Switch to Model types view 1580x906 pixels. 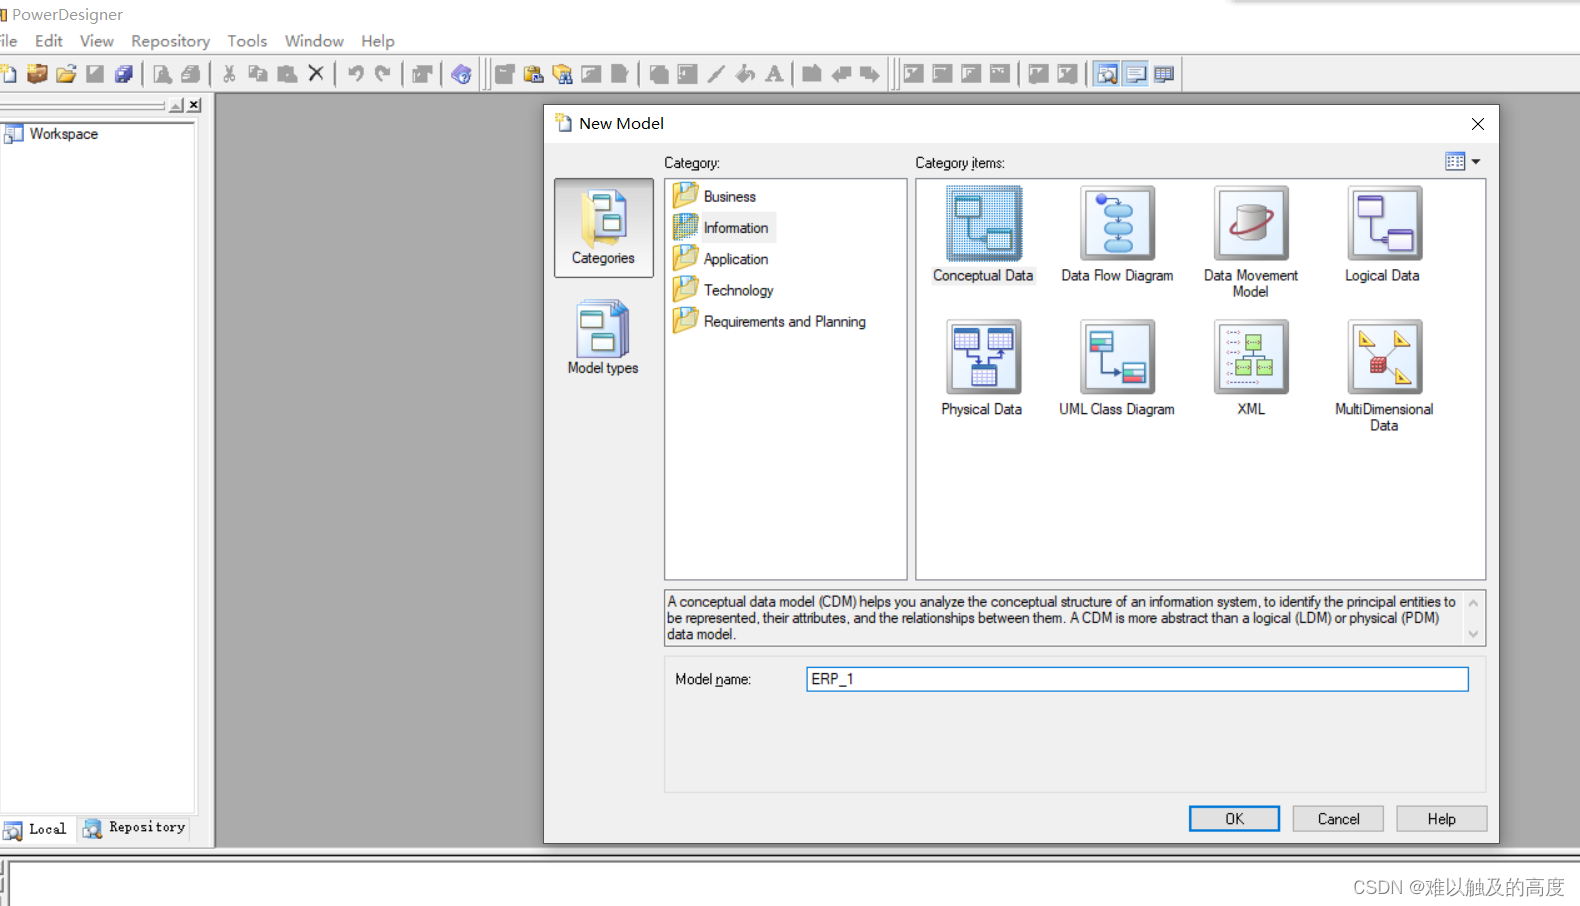(x=603, y=338)
